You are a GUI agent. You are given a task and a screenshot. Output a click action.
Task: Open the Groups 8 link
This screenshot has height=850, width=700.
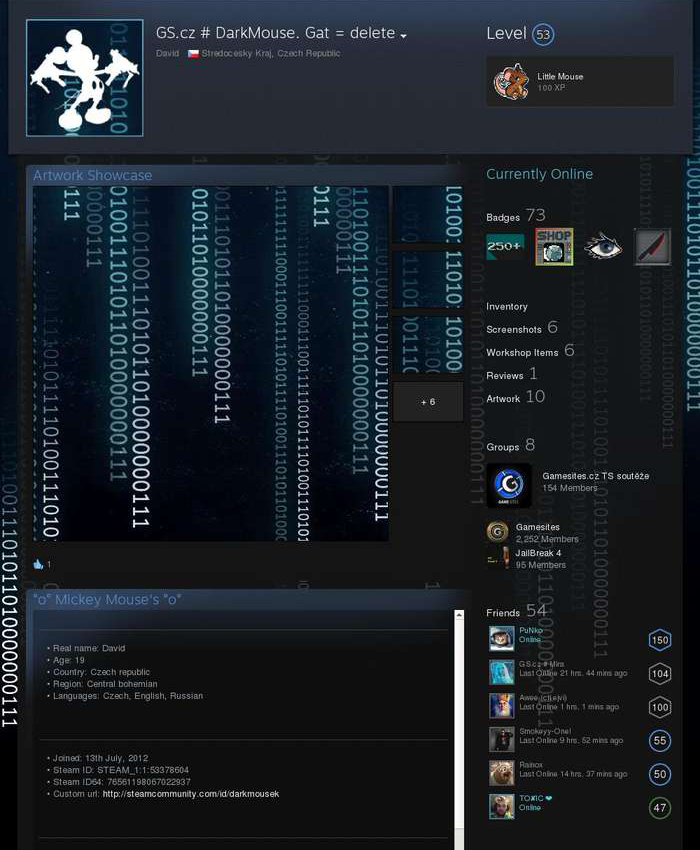510,446
